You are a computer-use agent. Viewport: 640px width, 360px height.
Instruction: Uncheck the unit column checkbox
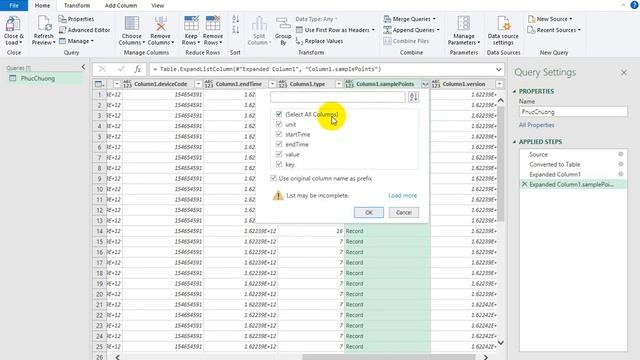point(279,124)
